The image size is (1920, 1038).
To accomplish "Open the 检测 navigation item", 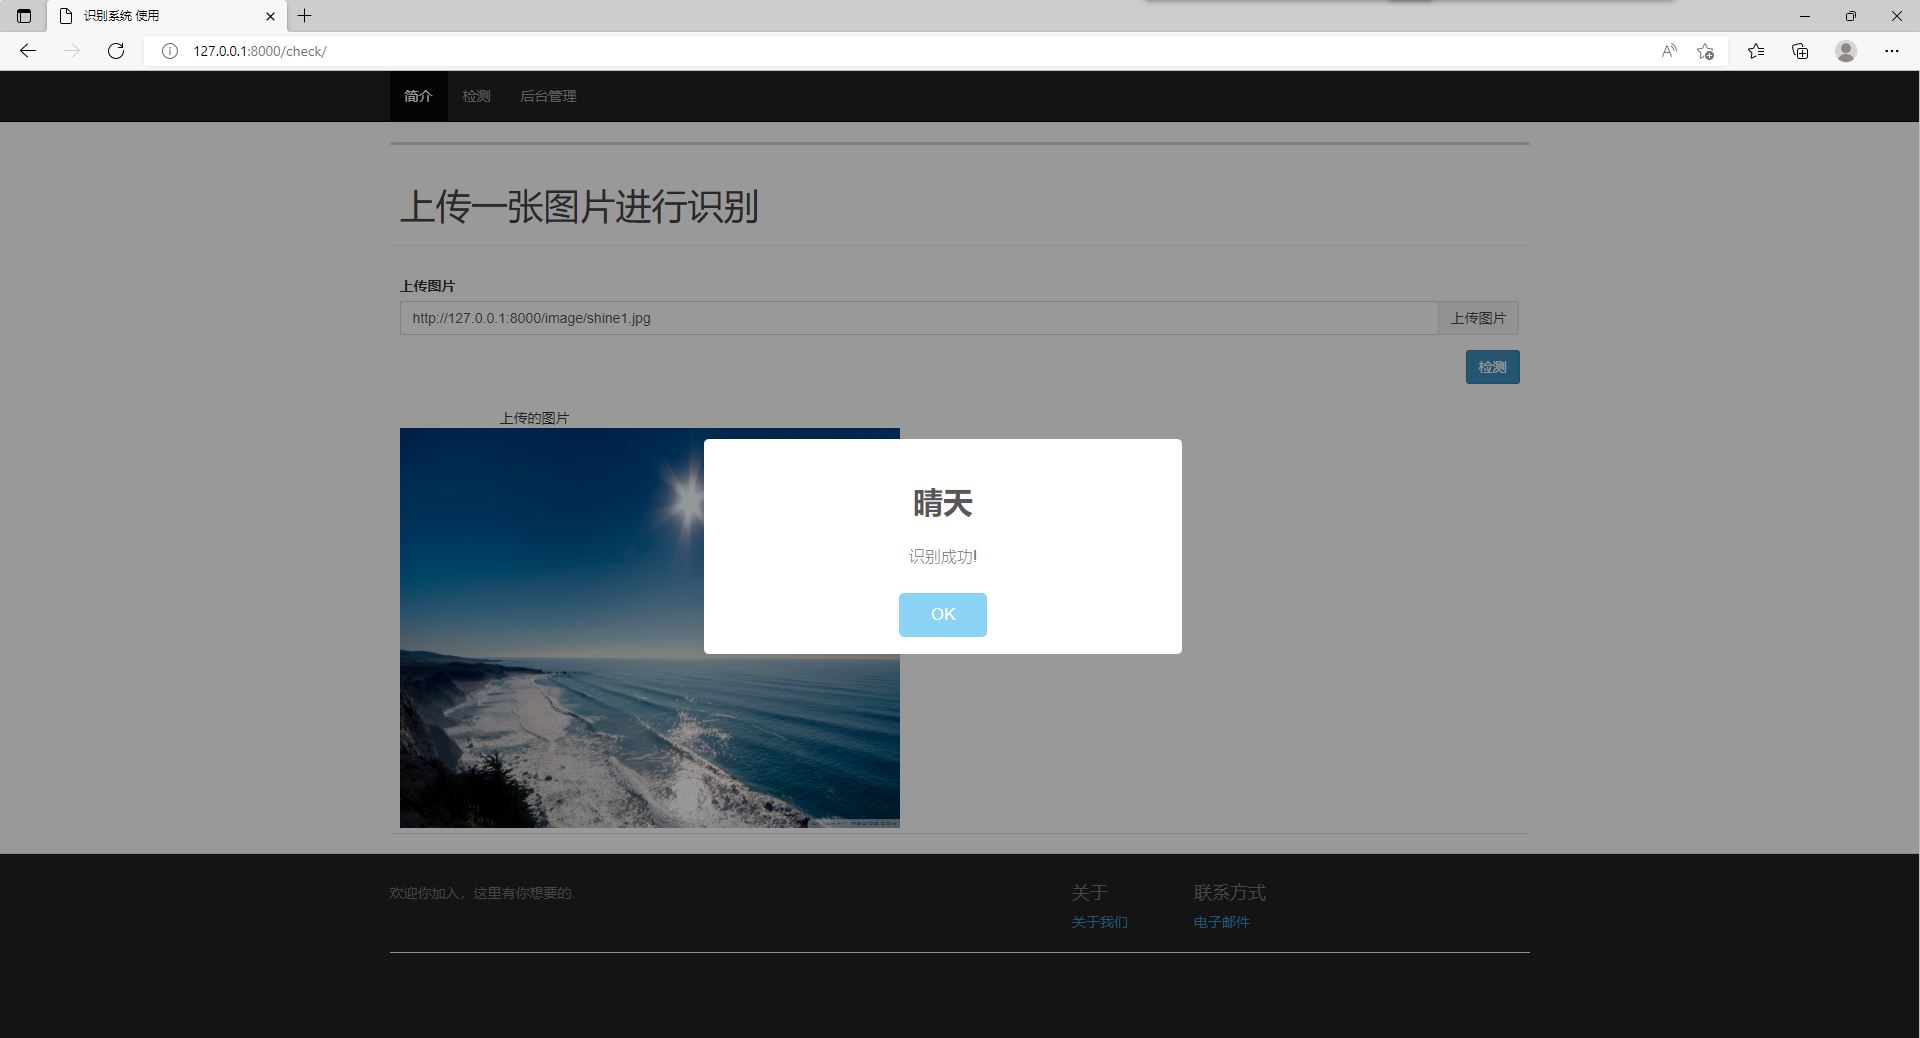I will coord(476,96).
